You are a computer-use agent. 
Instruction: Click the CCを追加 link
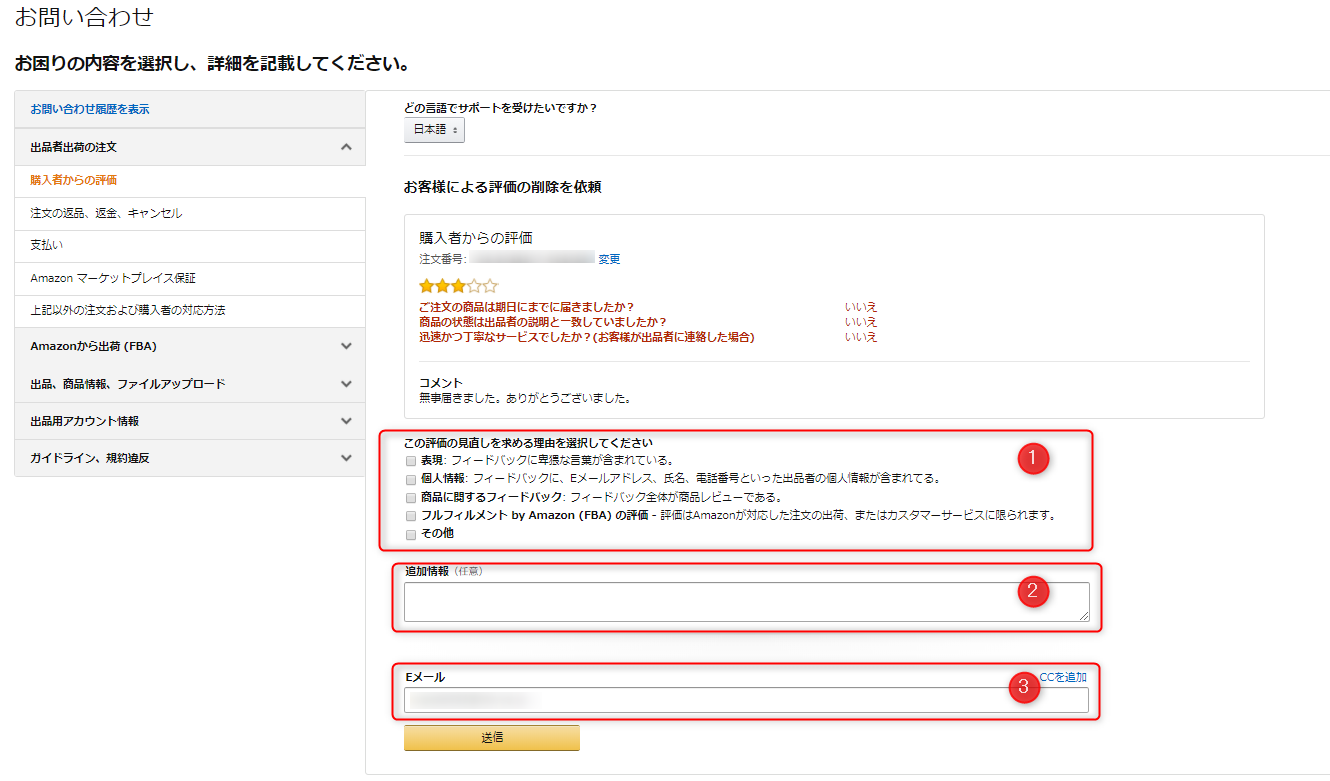(1063, 677)
